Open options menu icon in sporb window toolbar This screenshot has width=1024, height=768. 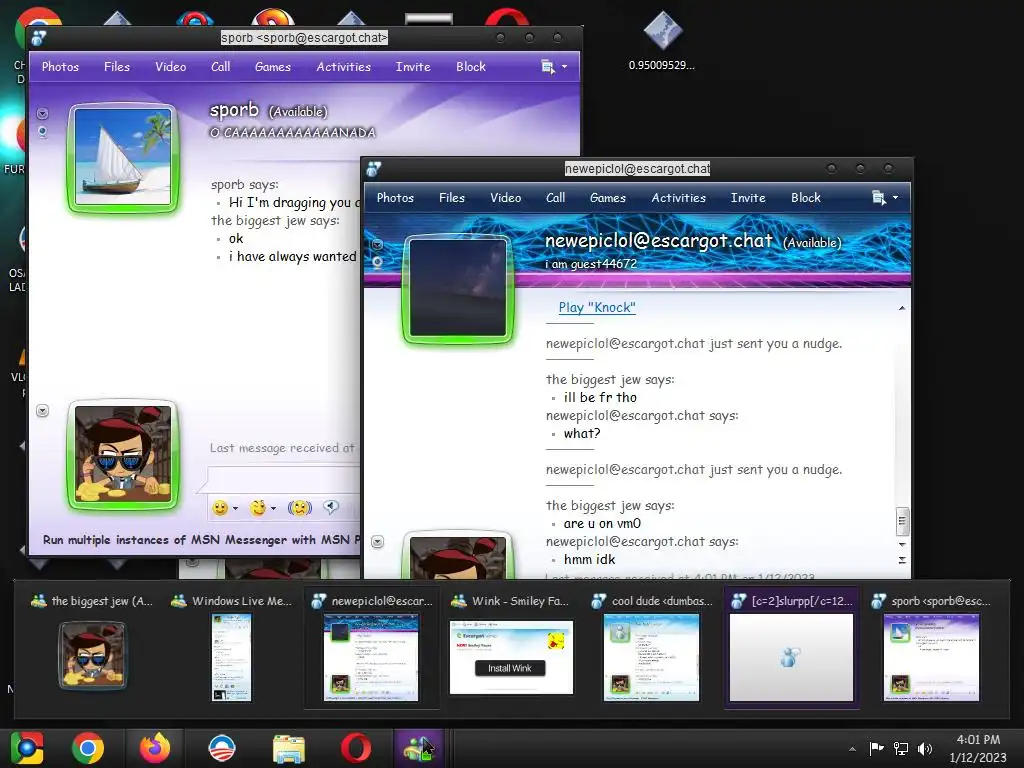[554, 67]
